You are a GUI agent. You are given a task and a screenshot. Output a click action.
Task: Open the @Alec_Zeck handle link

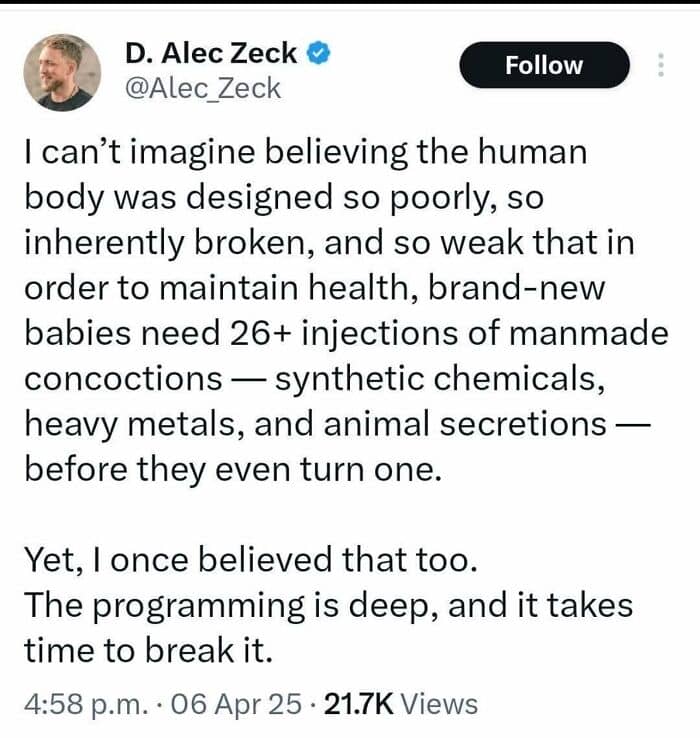(202, 88)
